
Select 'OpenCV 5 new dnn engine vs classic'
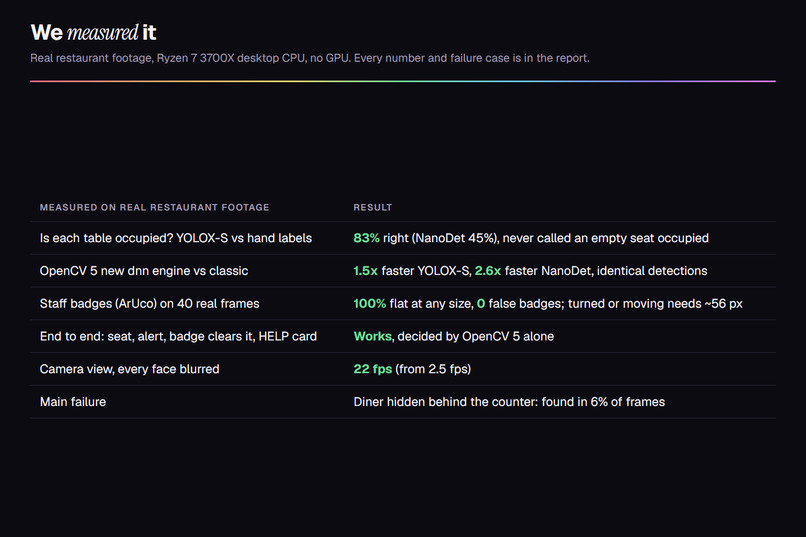point(144,271)
